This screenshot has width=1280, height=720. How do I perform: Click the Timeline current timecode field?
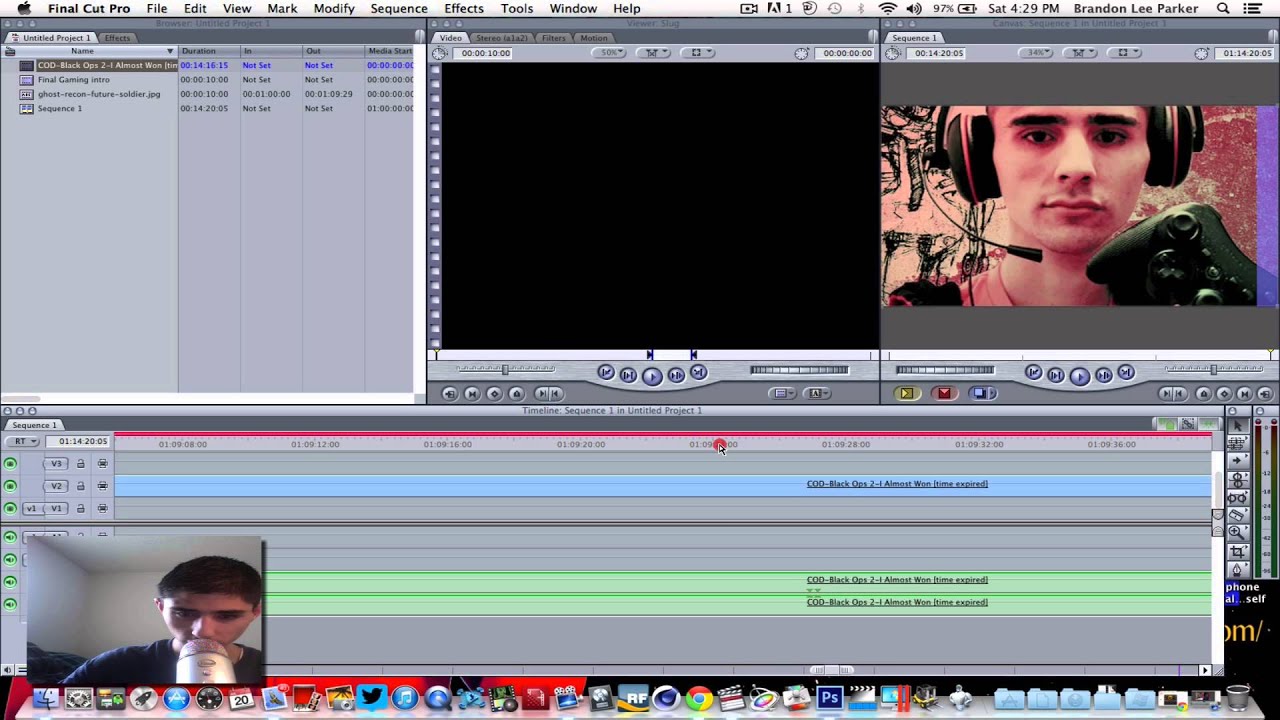click(x=83, y=441)
